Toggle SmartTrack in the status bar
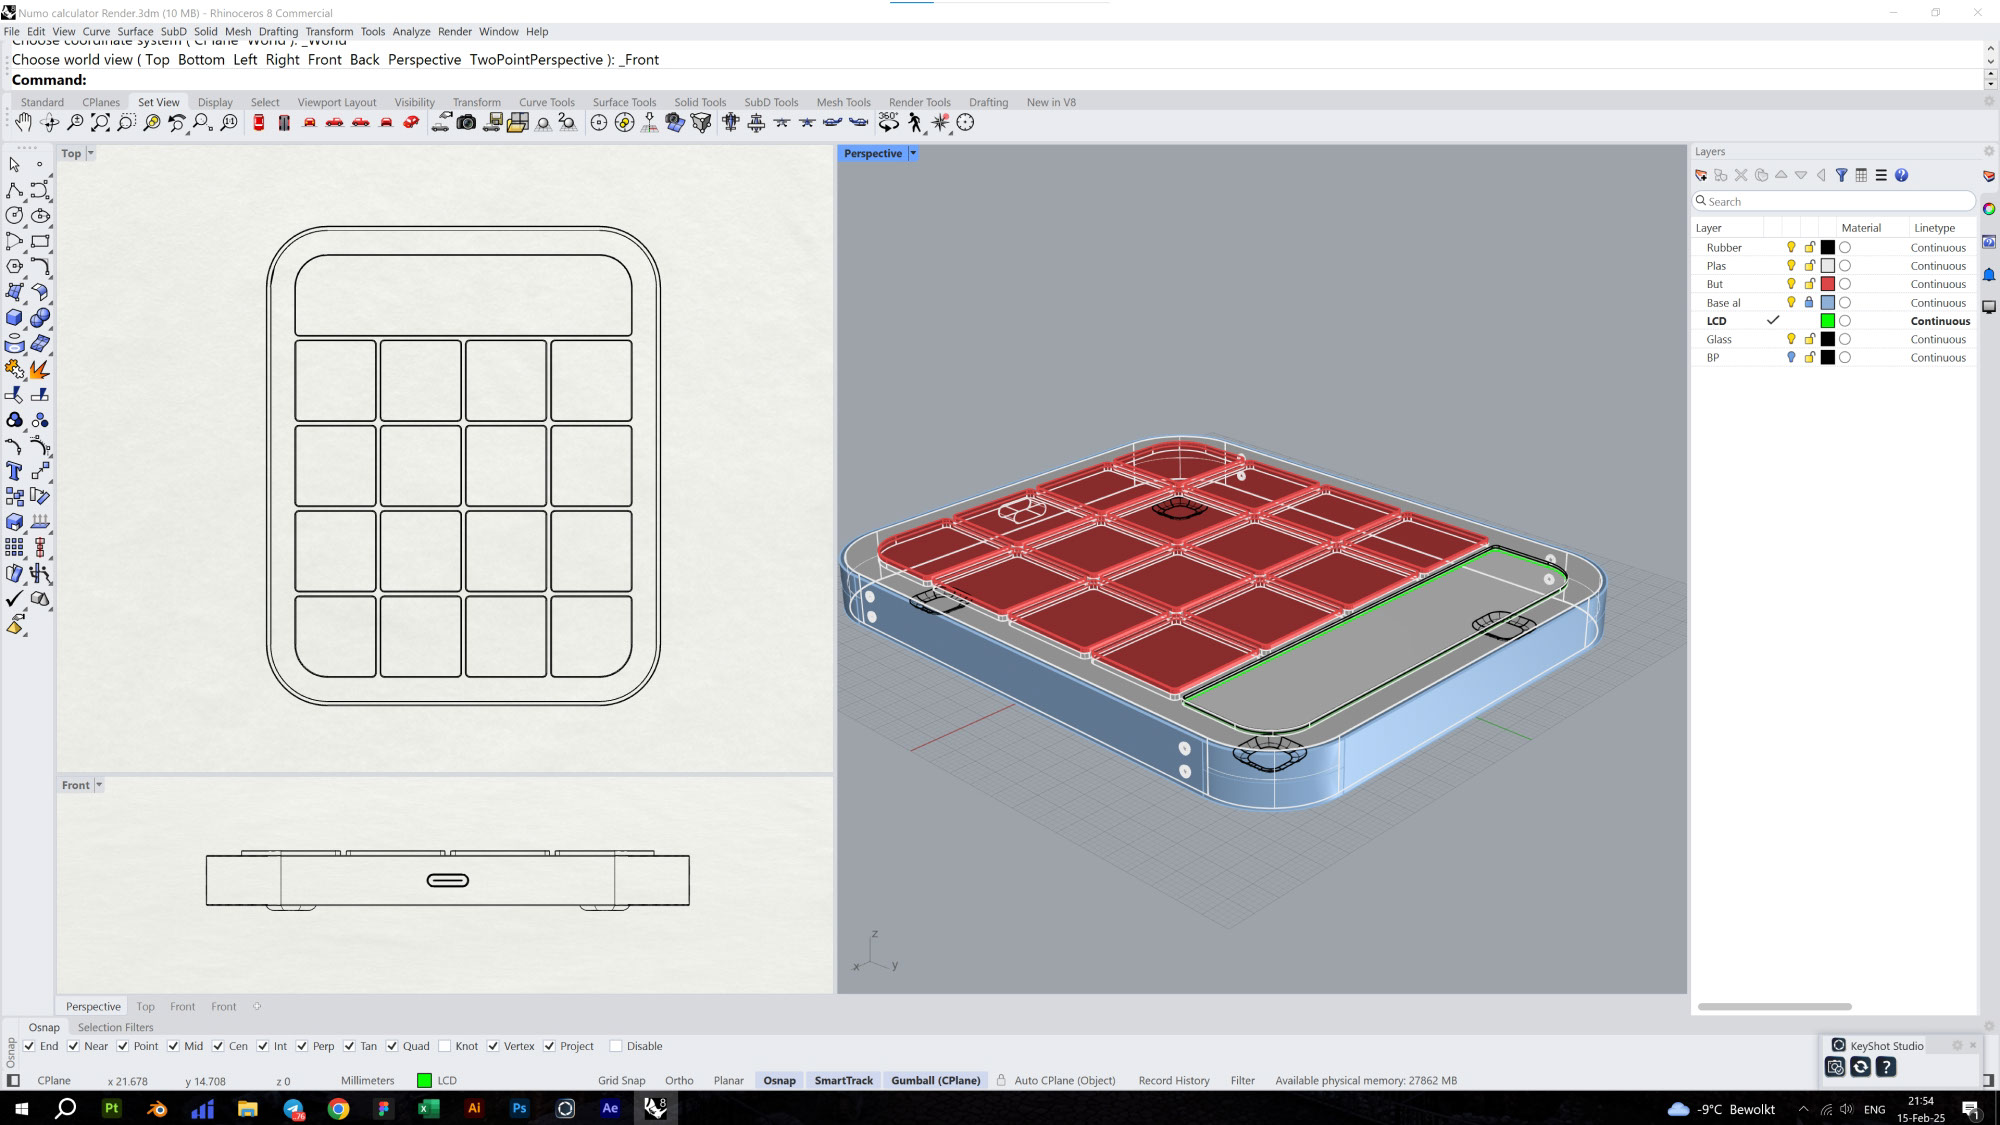The height and width of the screenshot is (1125, 2000). click(x=843, y=1080)
